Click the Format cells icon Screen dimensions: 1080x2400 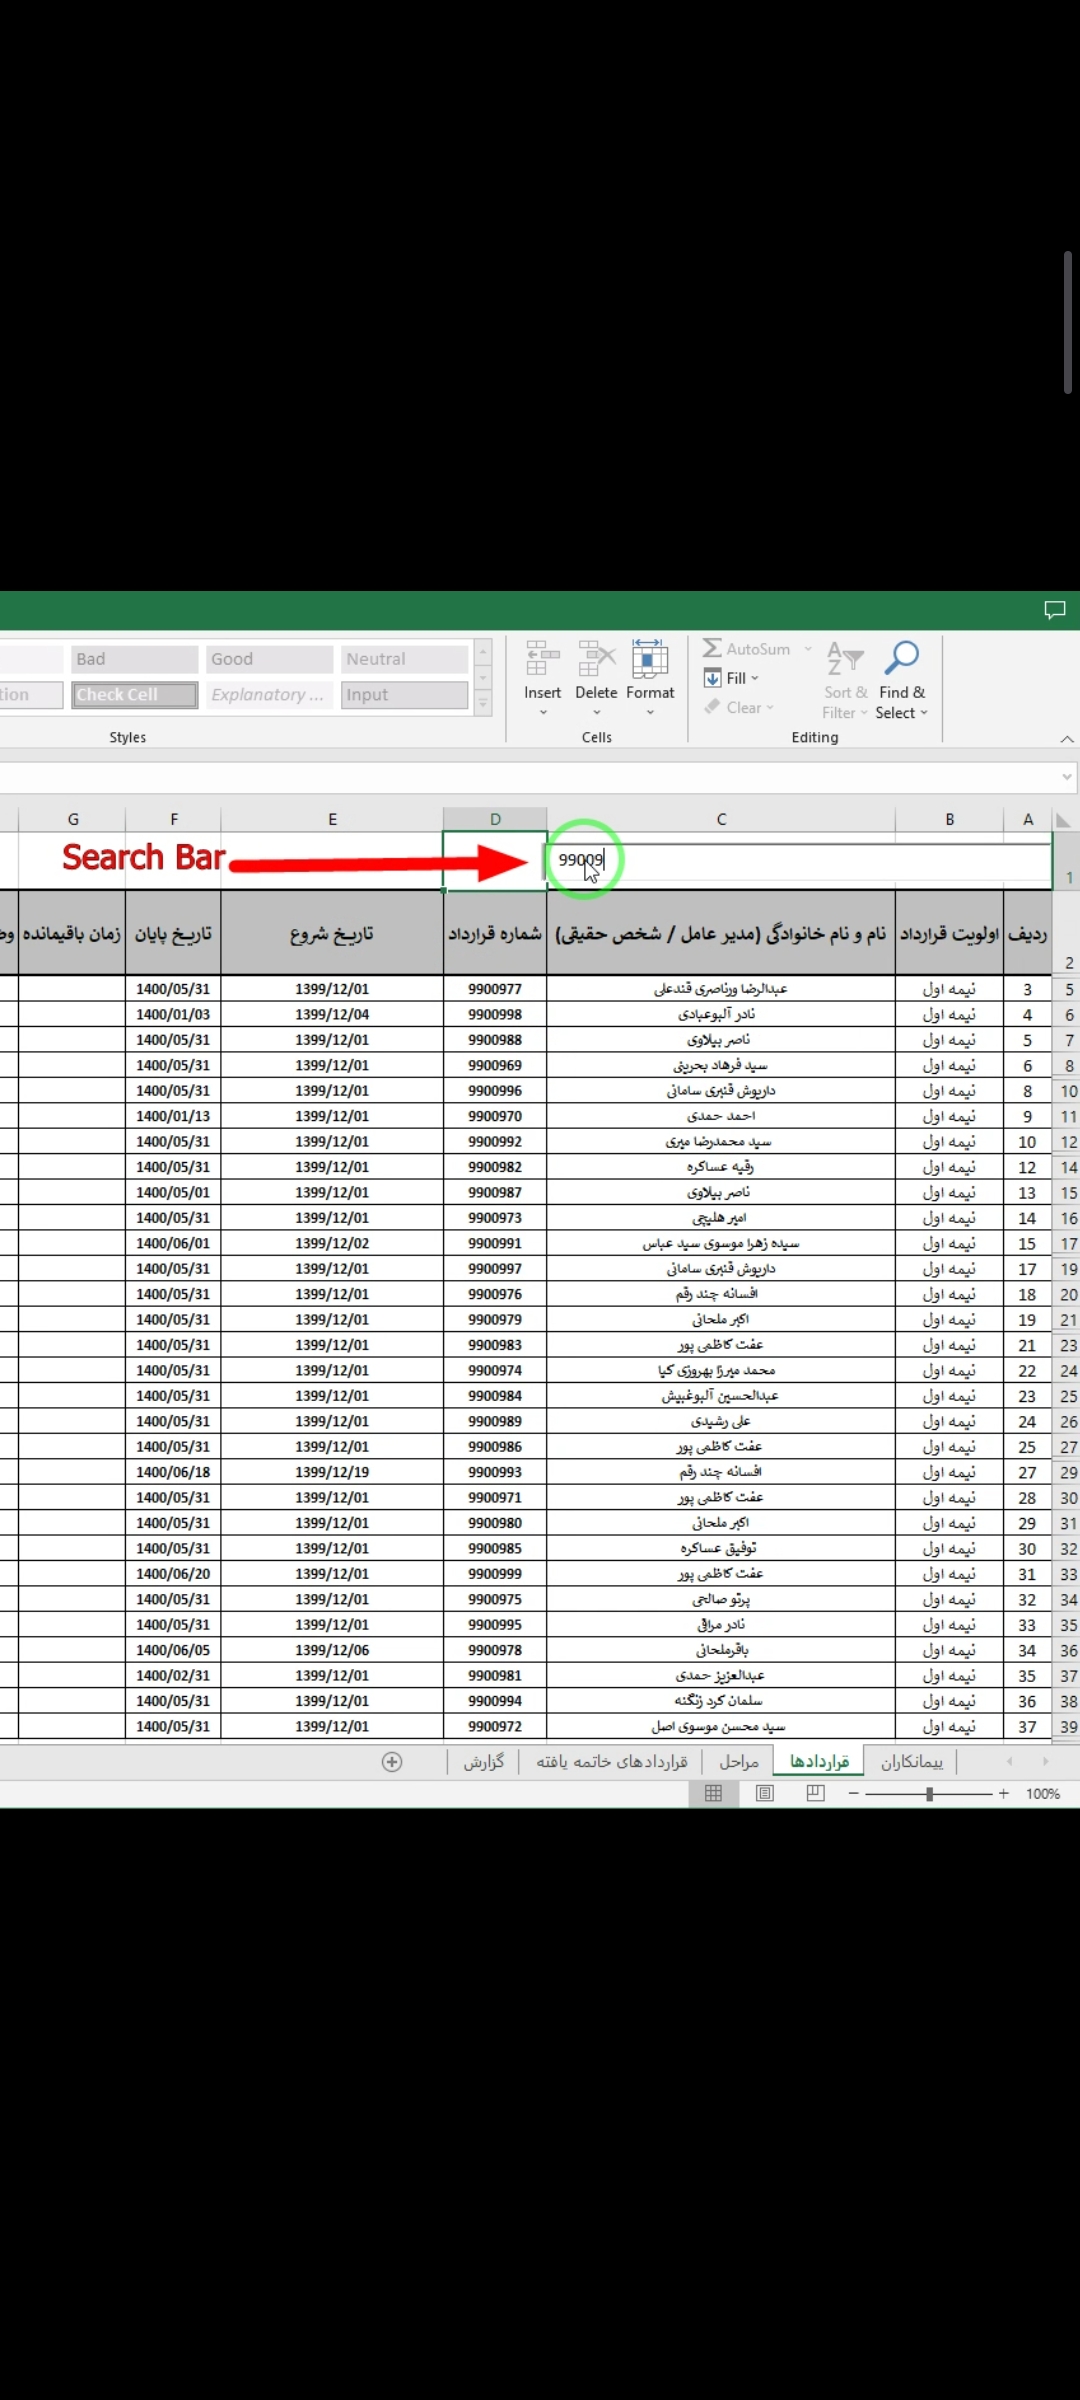pyautogui.click(x=650, y=659)
